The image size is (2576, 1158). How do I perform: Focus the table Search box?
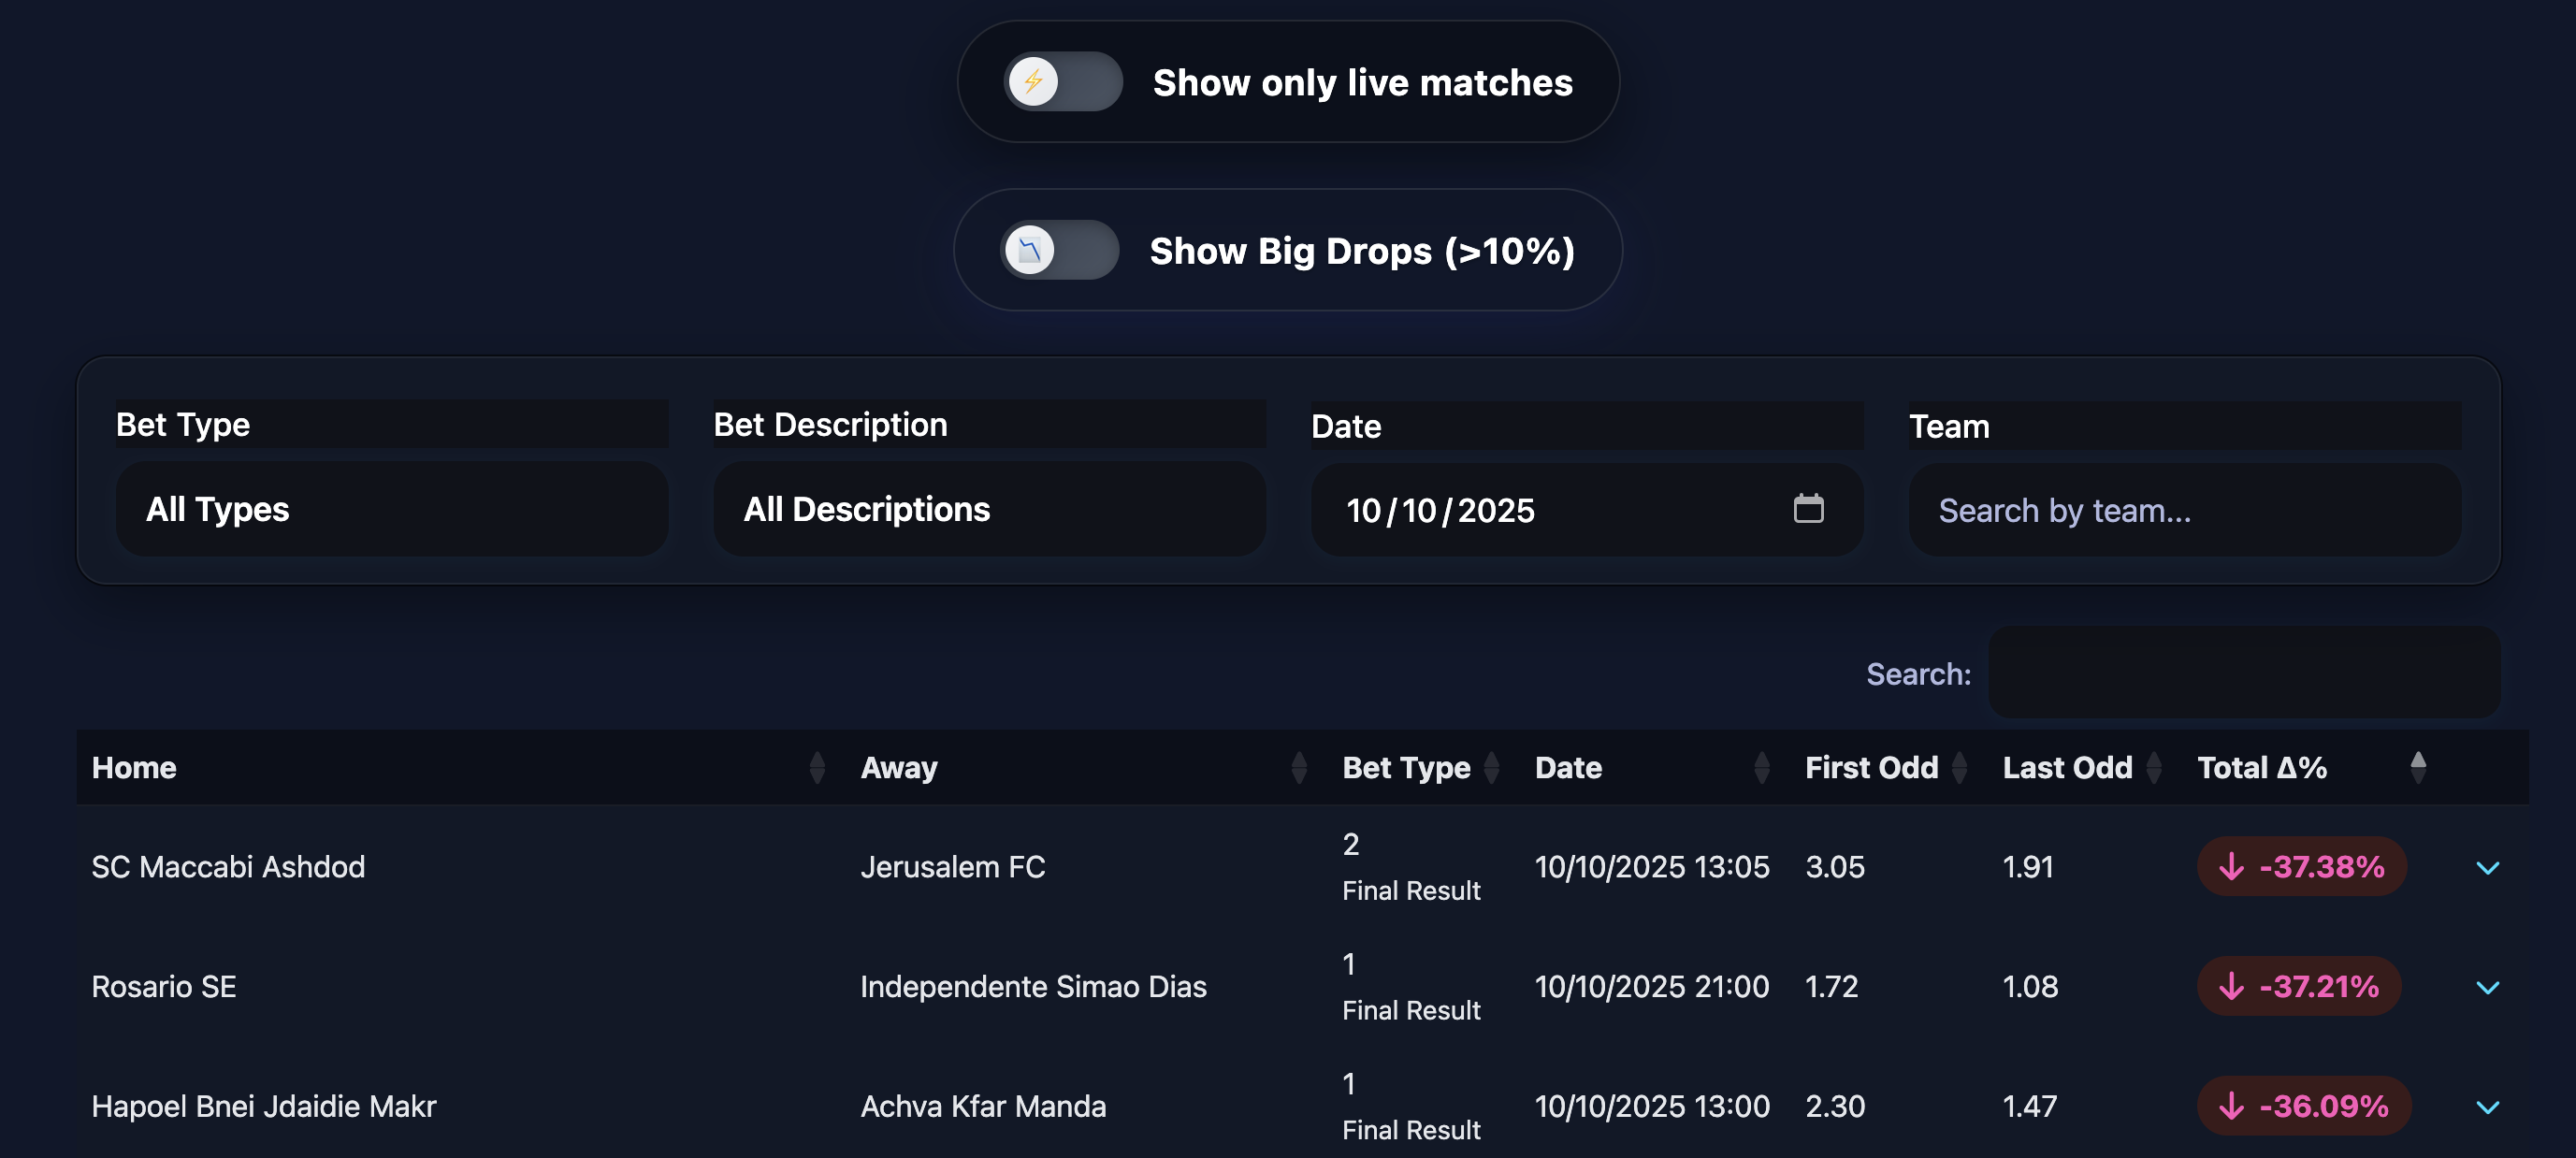(2244, 672)
